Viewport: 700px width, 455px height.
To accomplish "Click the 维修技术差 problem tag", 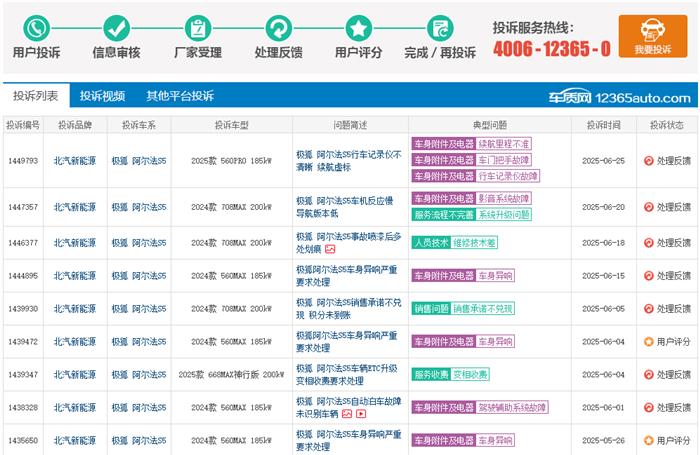I will (x=474, y=243).
